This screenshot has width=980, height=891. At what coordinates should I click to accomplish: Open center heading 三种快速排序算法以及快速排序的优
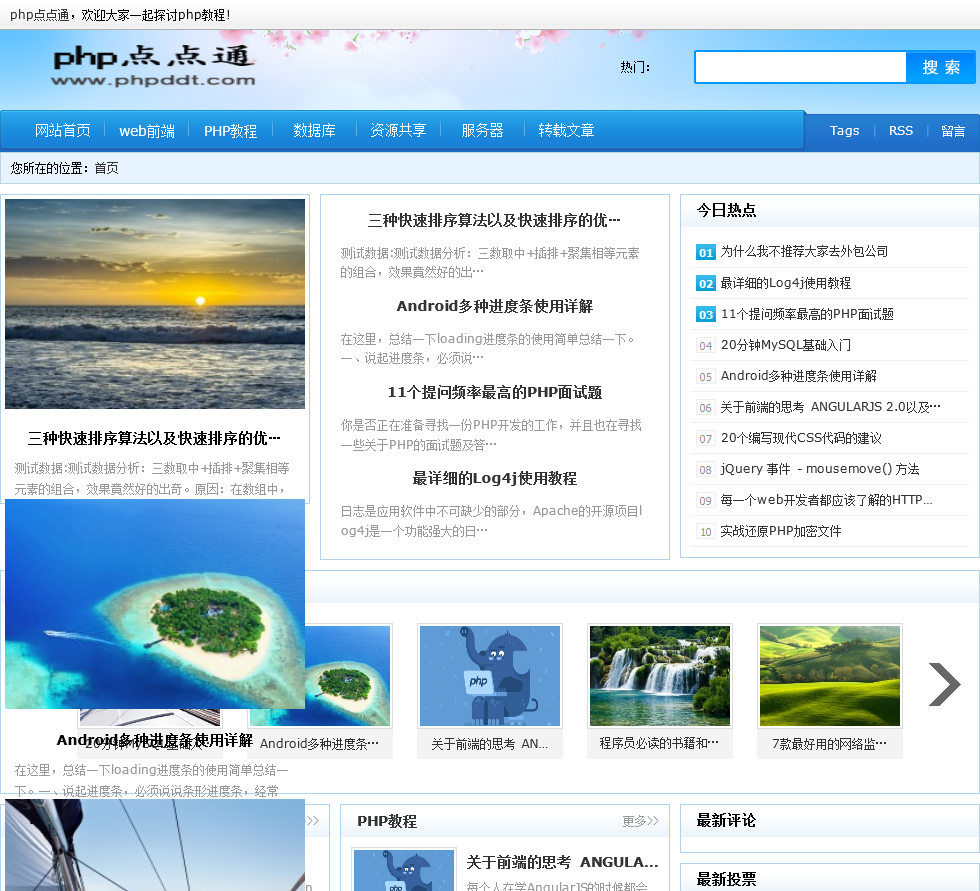coord(494,220)
